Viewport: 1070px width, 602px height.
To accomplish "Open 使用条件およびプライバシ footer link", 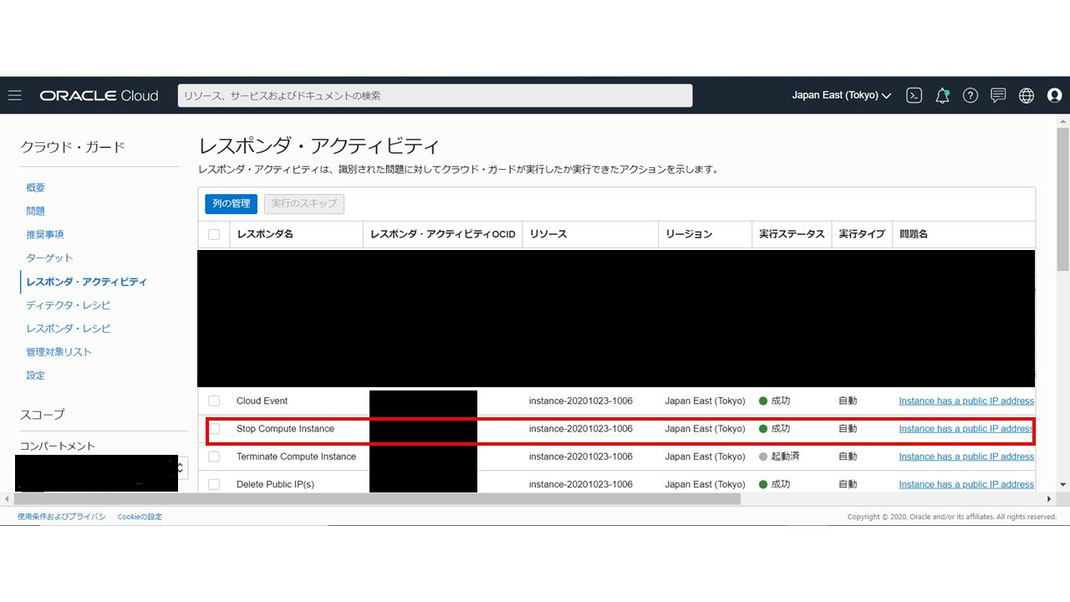I will [x=61, y=517].
